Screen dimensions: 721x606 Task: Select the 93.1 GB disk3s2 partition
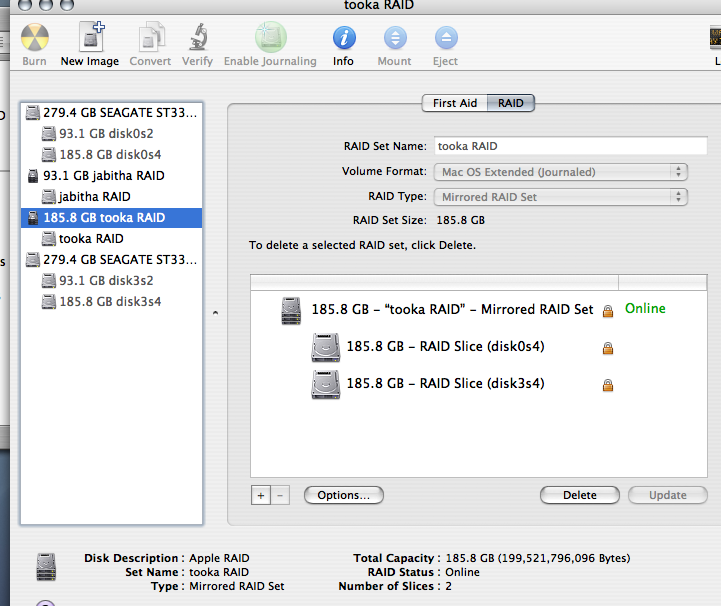(111, 280)
